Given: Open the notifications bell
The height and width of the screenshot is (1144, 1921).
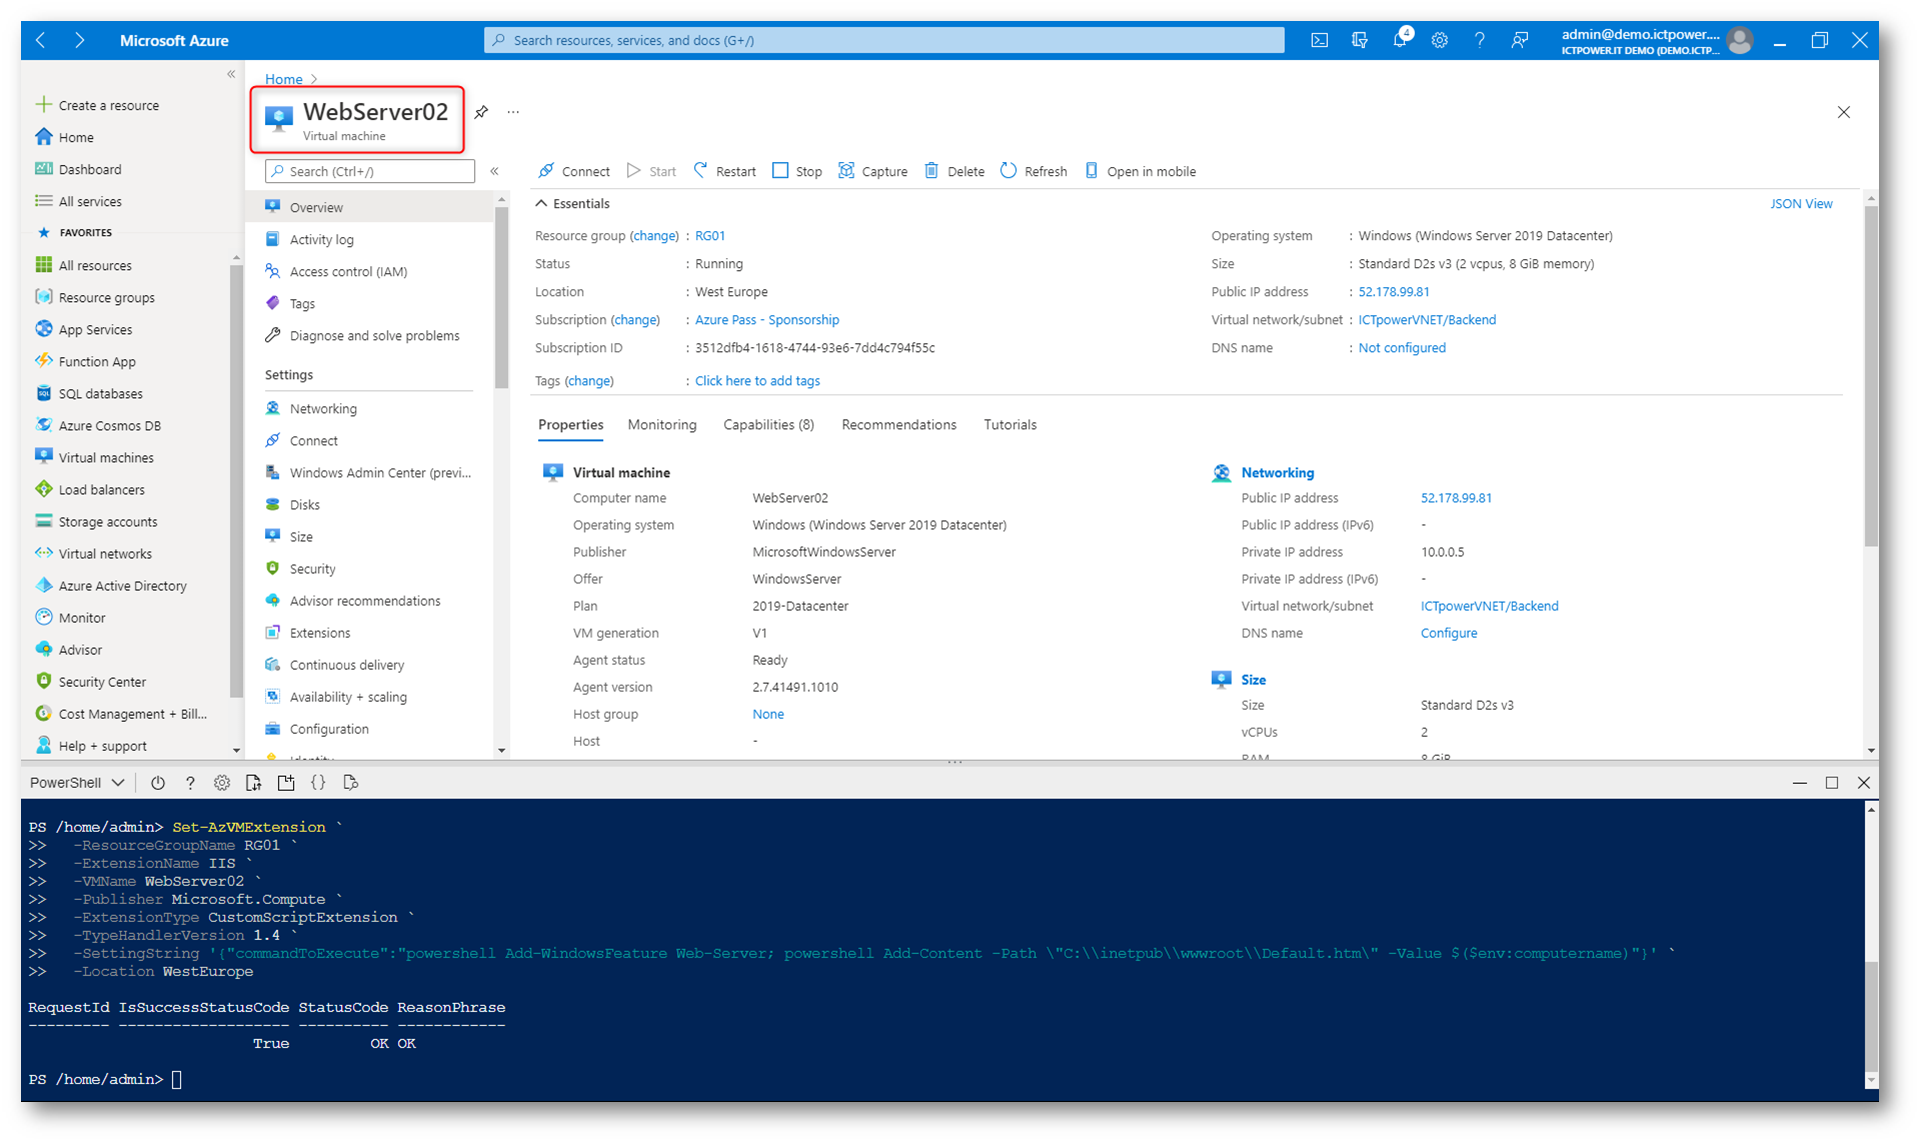Looking at the screenshot, I should click(1400, 40).
